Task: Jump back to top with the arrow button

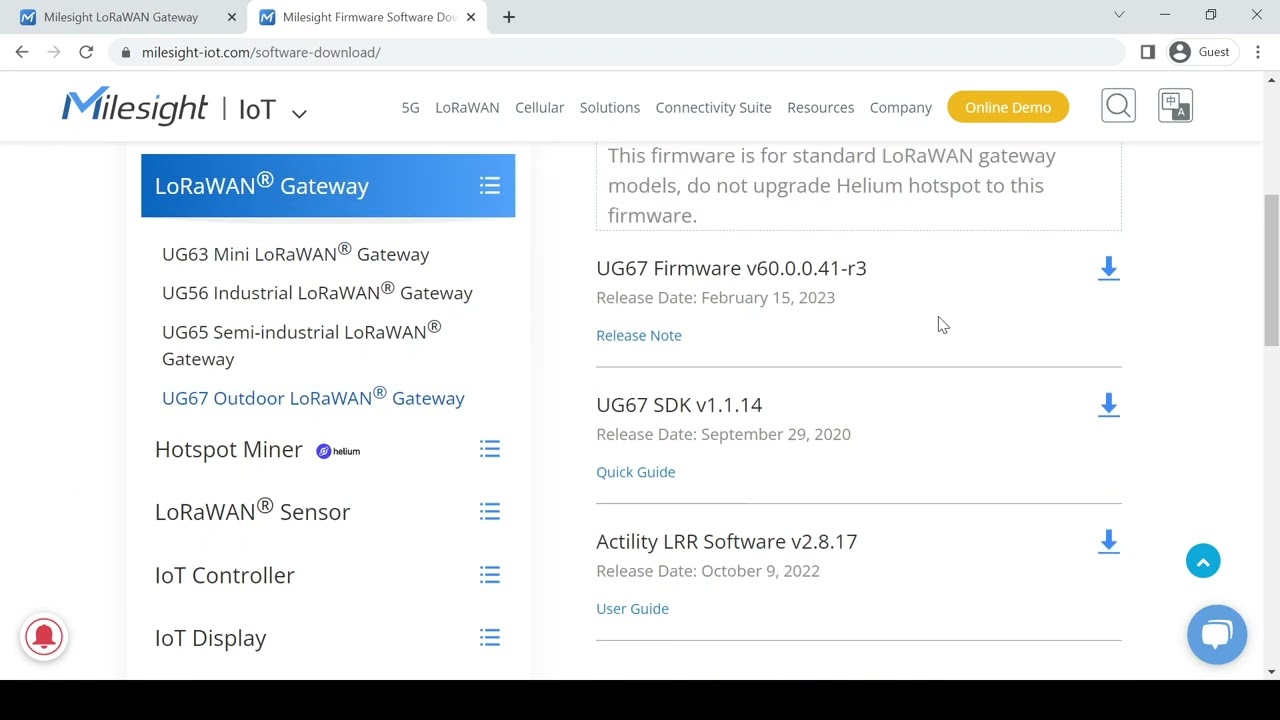Action: [x=1203, y=561]
